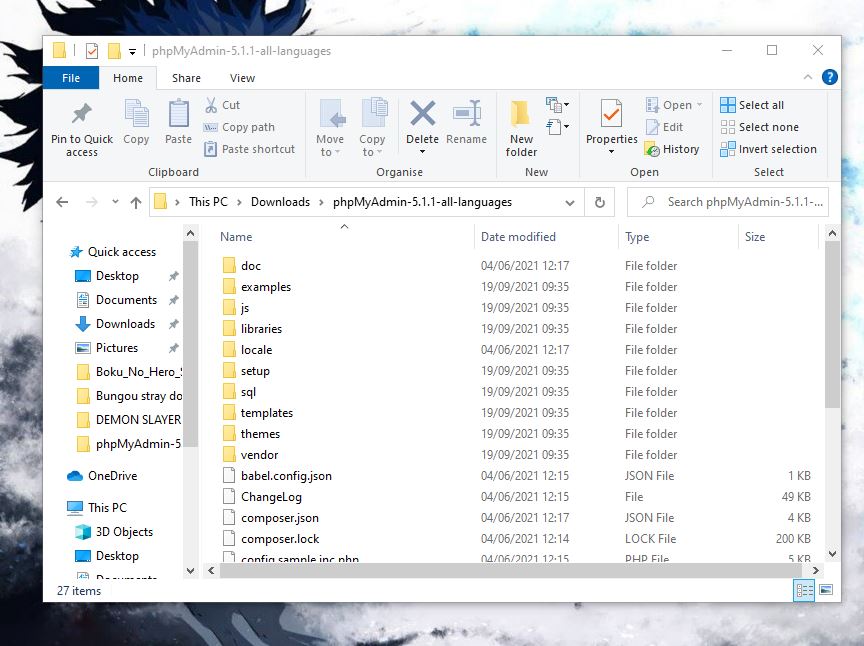This screenshot has width=864, height=646.
Task: Click Pin to Quick access icon
Action: pos(82,114)
